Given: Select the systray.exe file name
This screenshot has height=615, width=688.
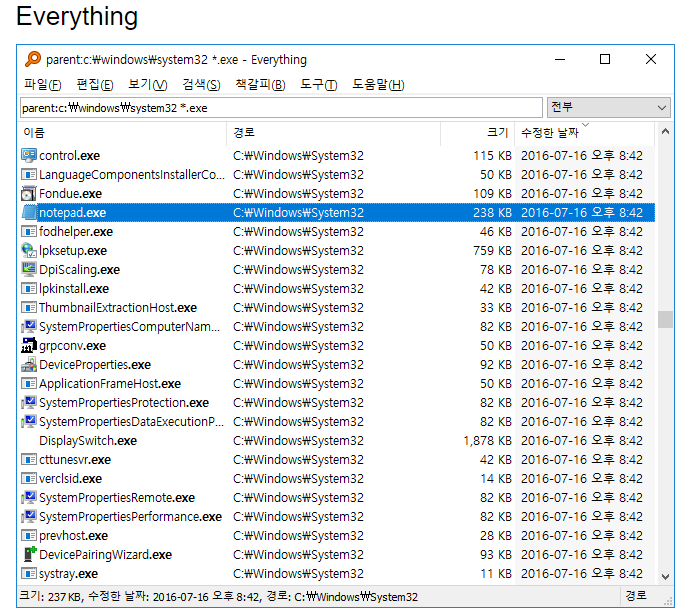Looking at the screenshot, I should (x=68, y=574).
